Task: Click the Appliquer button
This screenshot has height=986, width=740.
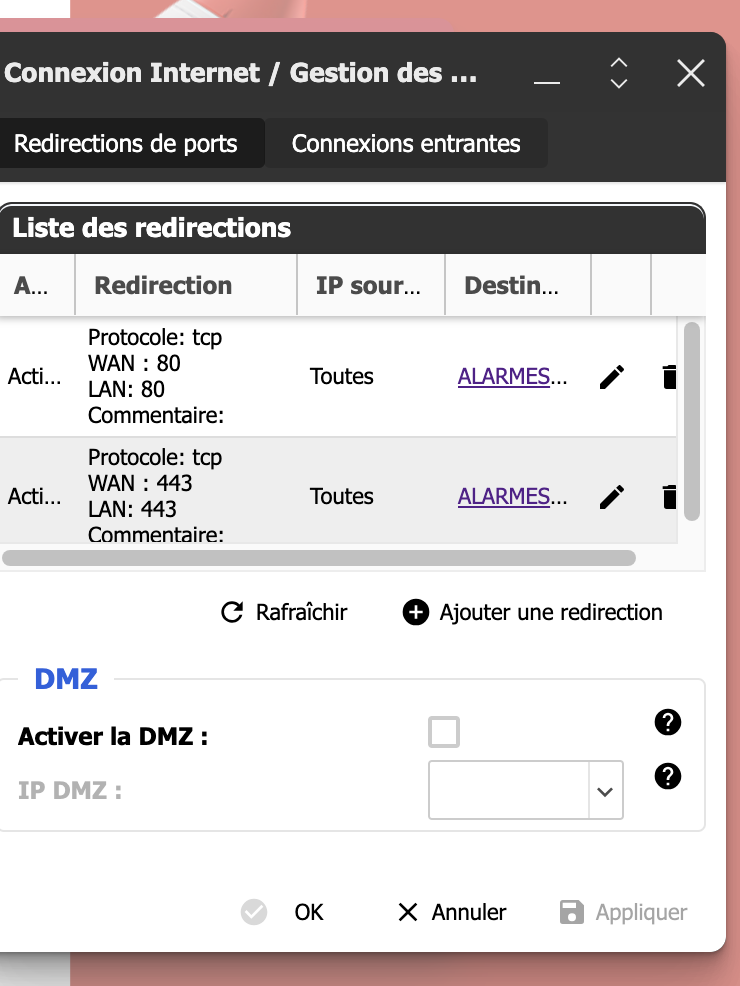Action: click(x=624, y=912)
